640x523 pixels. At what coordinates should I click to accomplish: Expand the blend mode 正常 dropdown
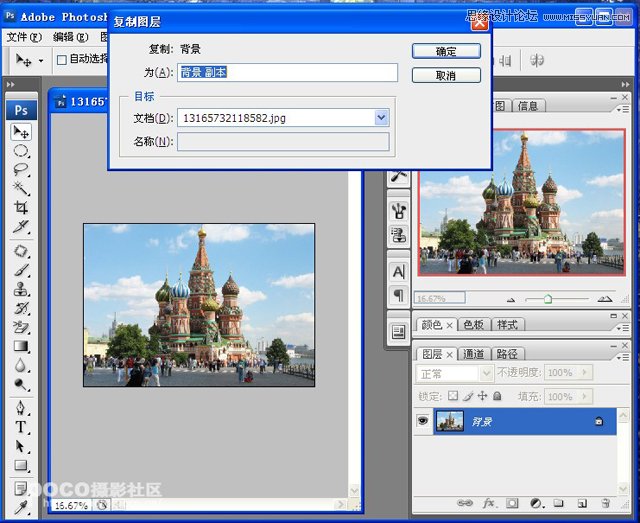484,373
